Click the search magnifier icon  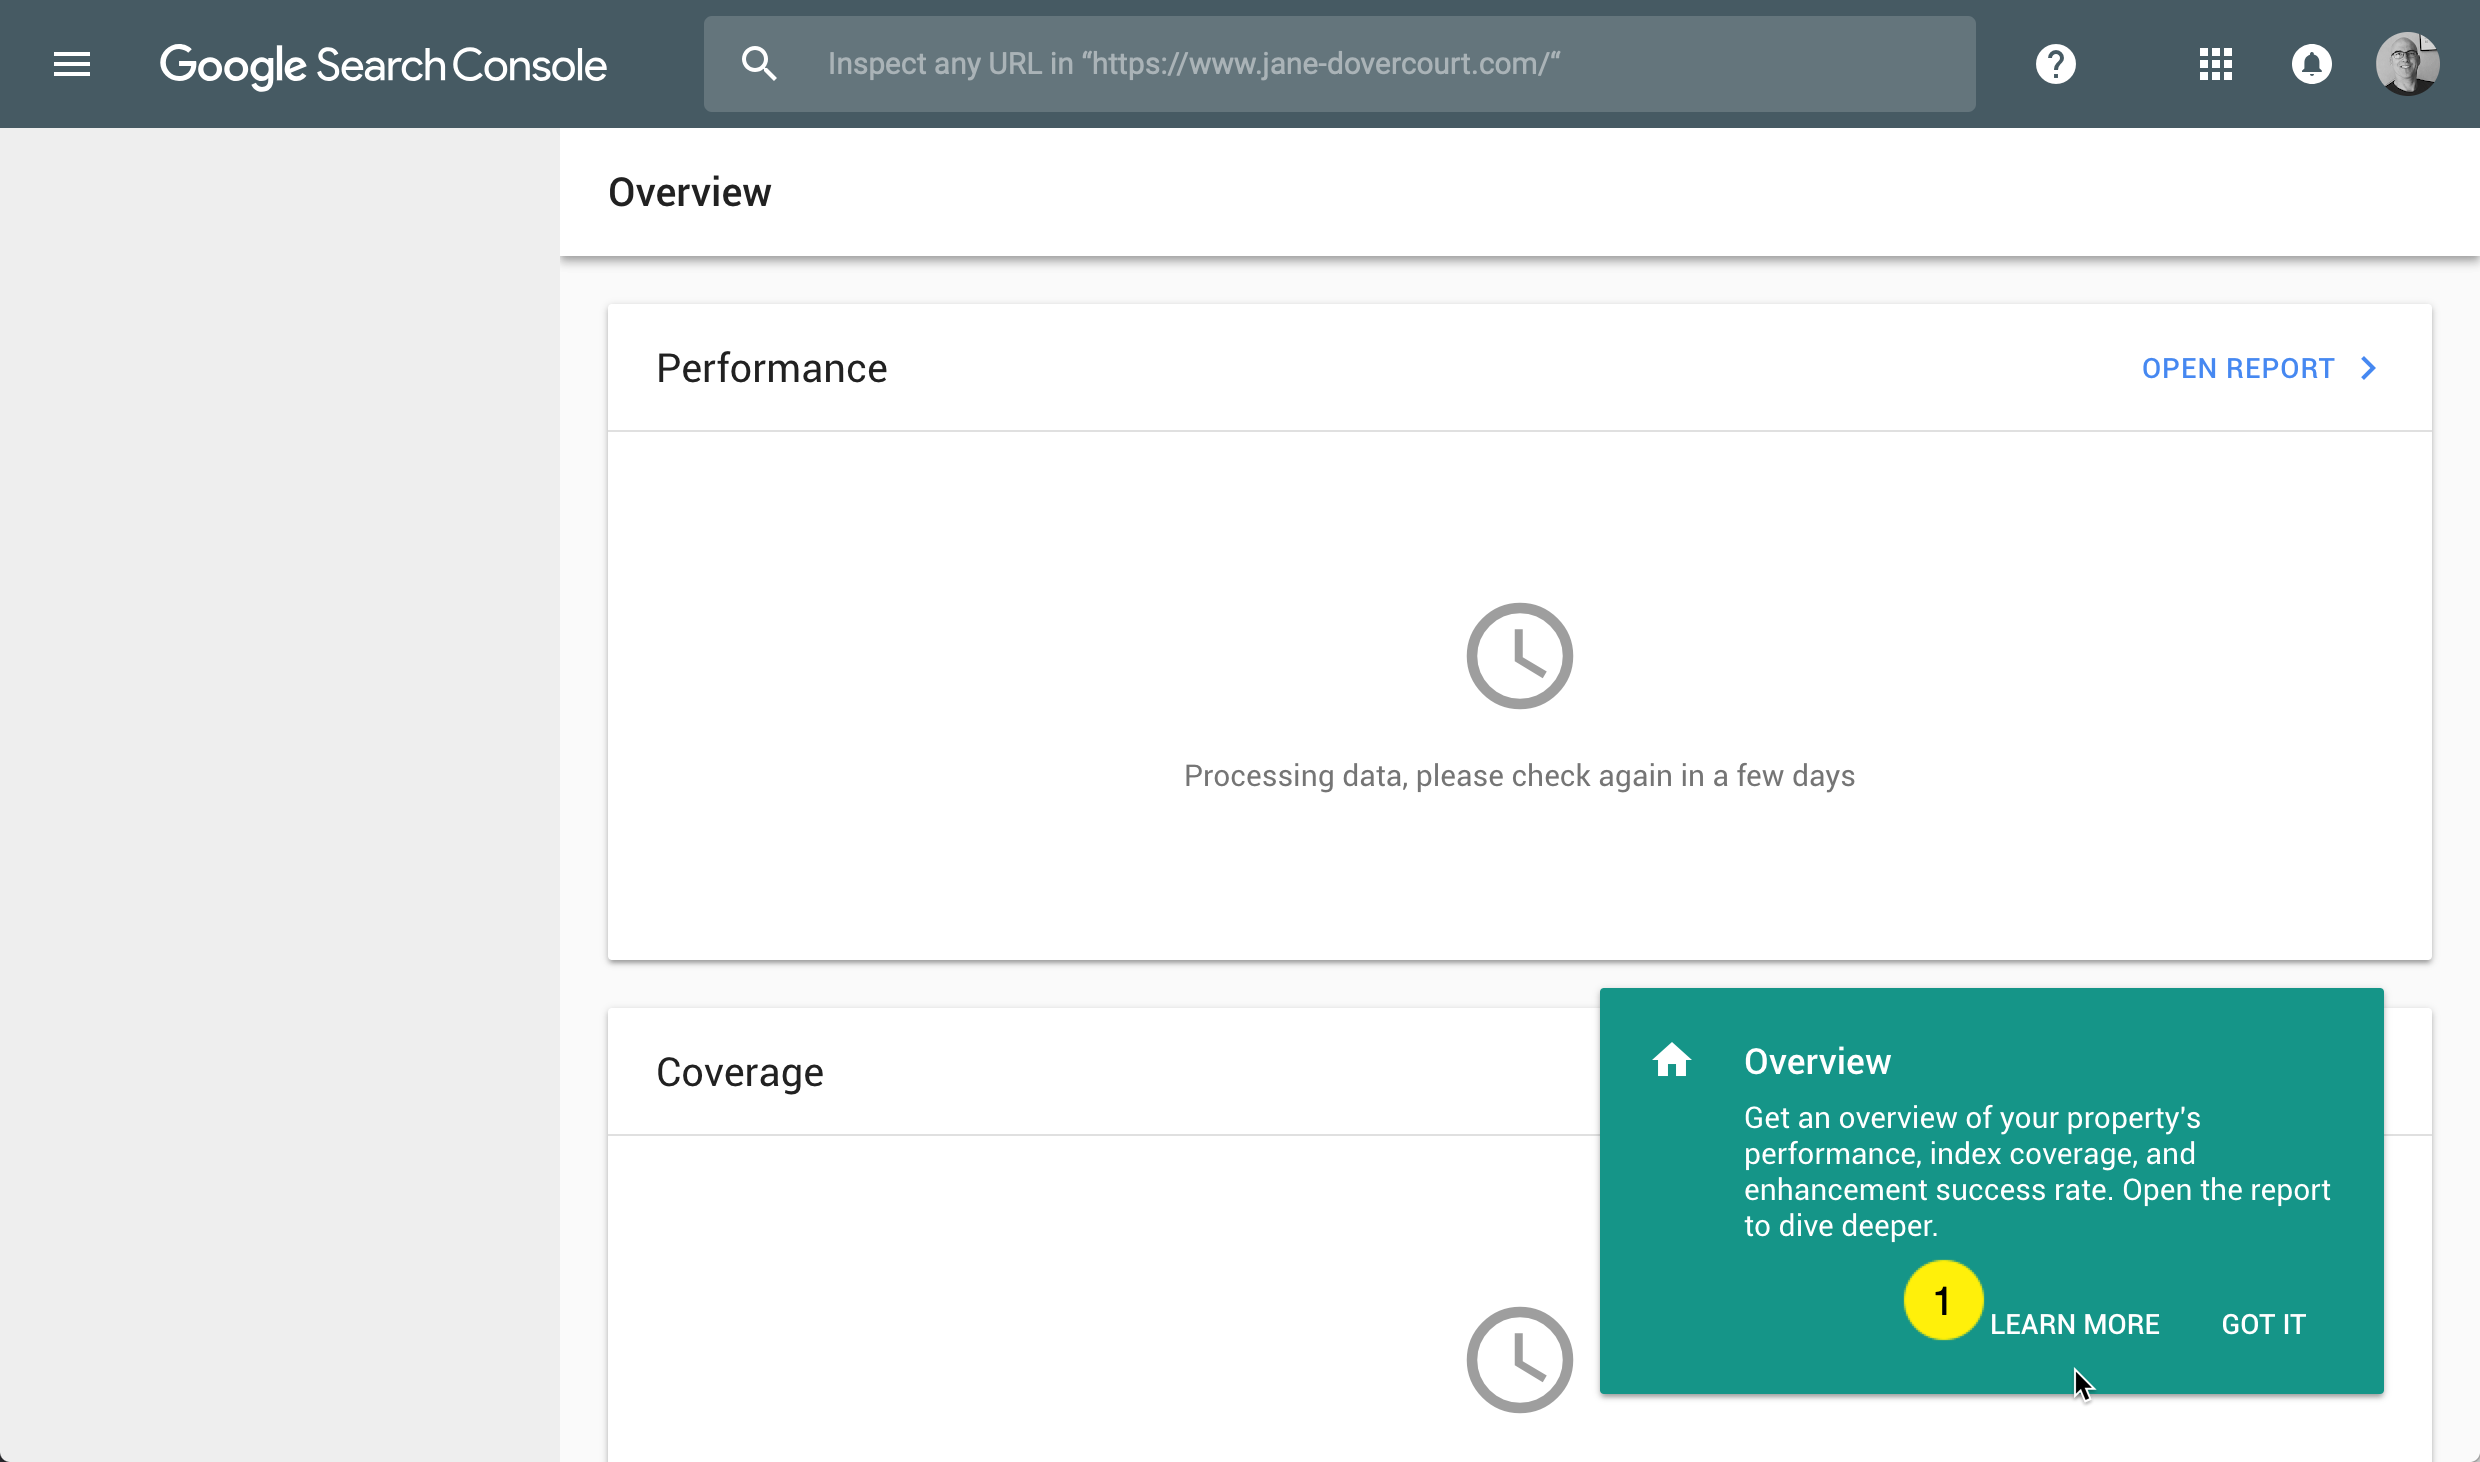click(759, 65)
